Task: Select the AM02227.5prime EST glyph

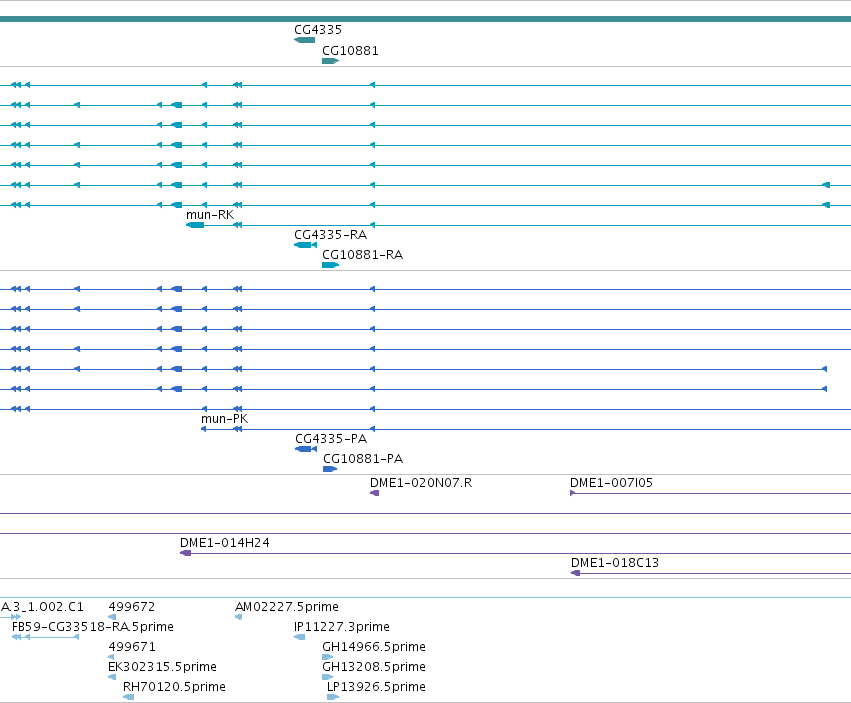Action: tap(239, 617)
